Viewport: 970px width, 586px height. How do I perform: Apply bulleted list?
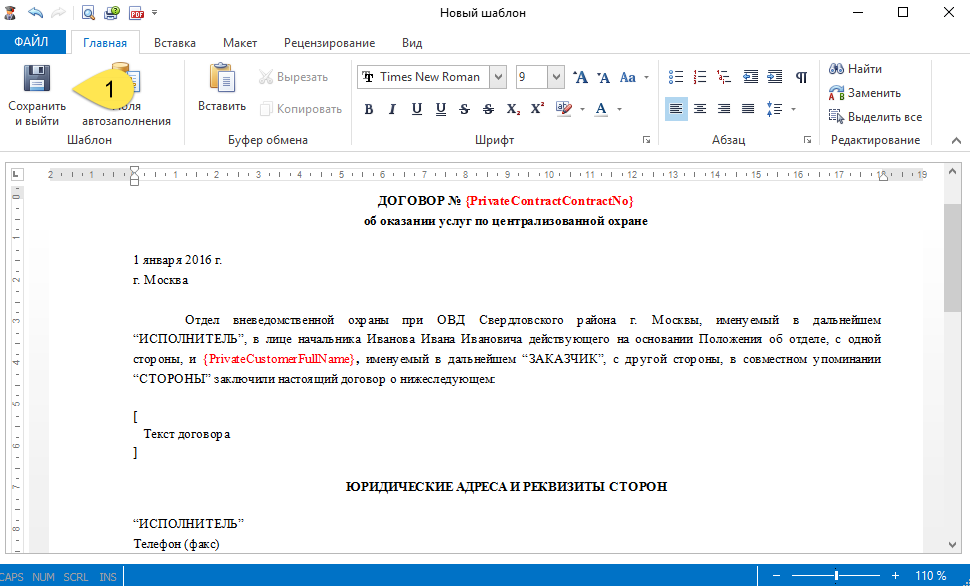coord(676,77)
